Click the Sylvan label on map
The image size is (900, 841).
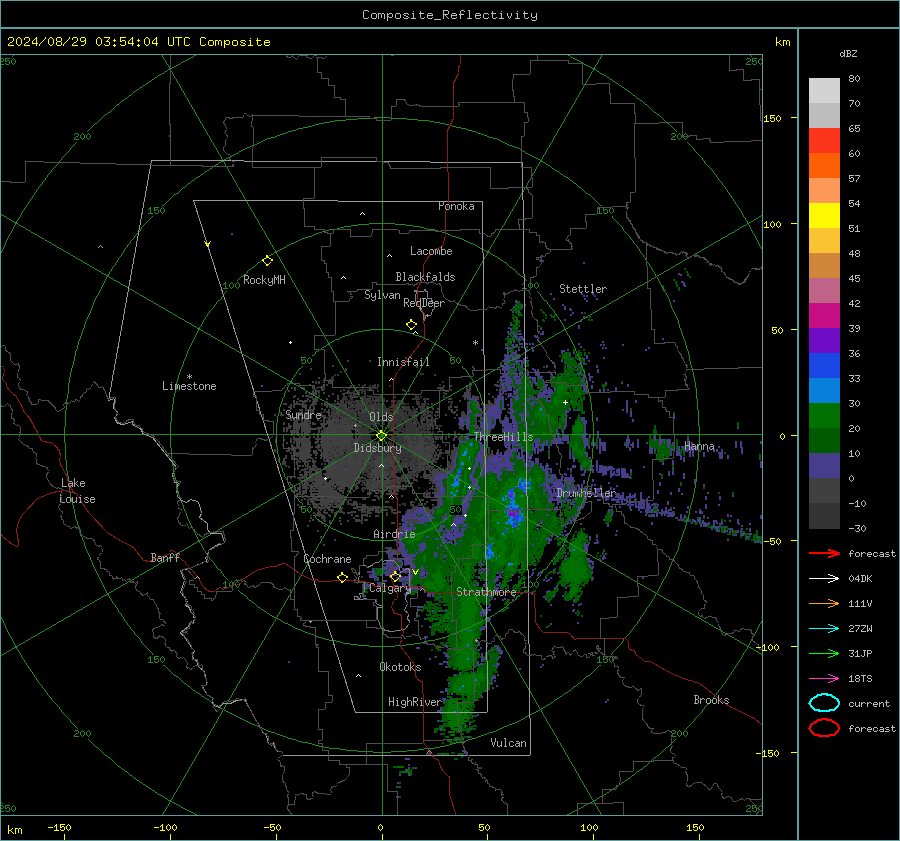coord(382,295)
